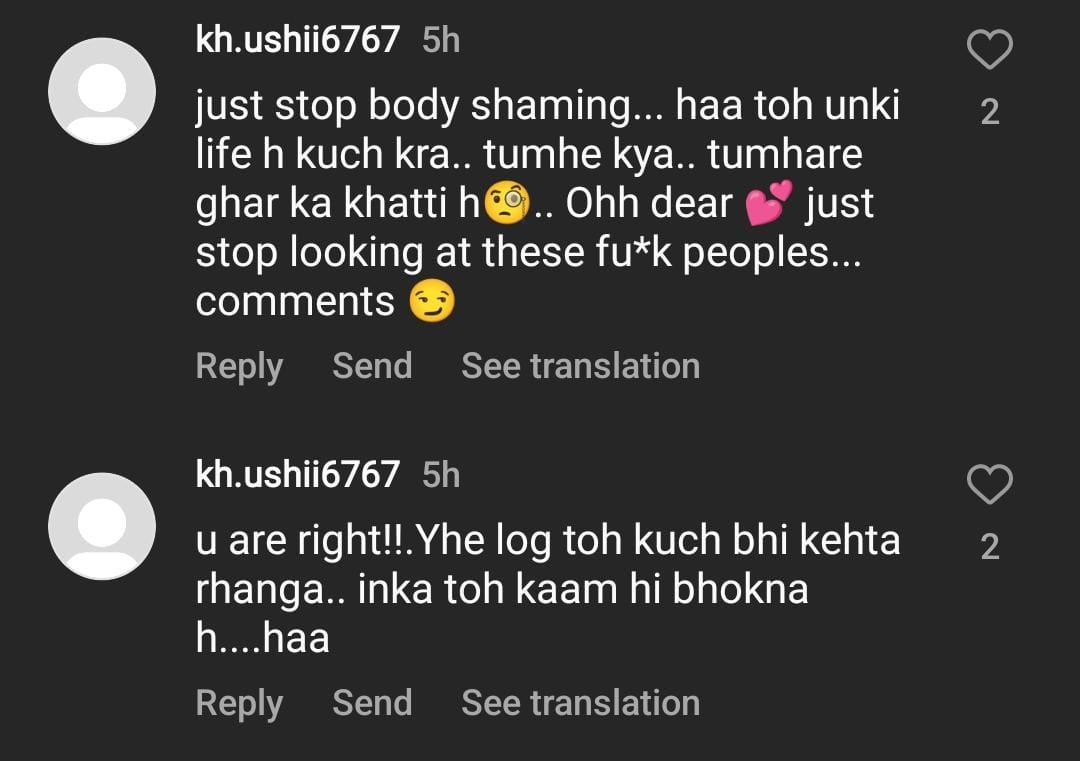Screen dimensions: 1080x761
Task: Open username kh.ushii6767 above the body shaming comment
Action: (x=297, y=40)
